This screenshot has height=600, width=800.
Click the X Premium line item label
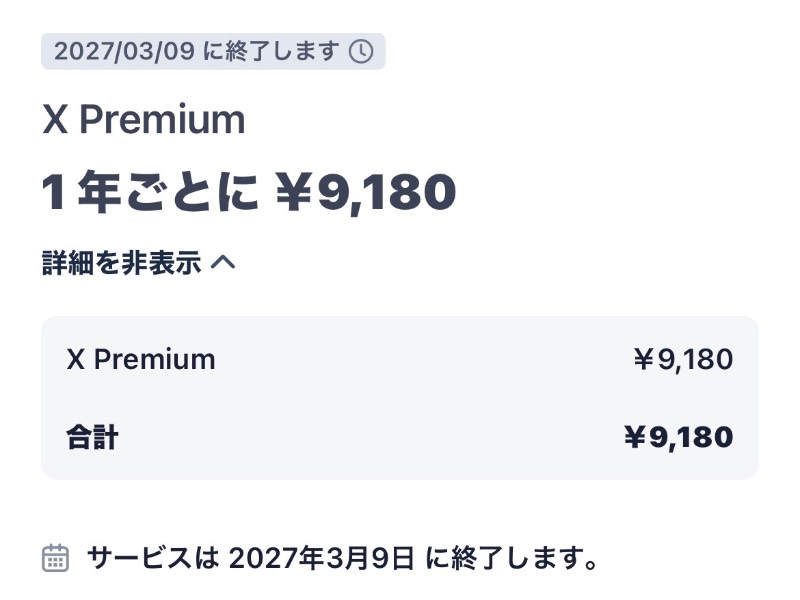click(x=141, y=359)
